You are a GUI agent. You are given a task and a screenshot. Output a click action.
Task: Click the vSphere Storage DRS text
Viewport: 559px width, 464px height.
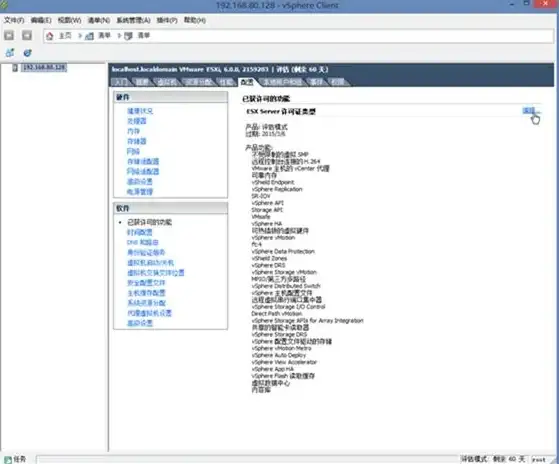point(279,335)
